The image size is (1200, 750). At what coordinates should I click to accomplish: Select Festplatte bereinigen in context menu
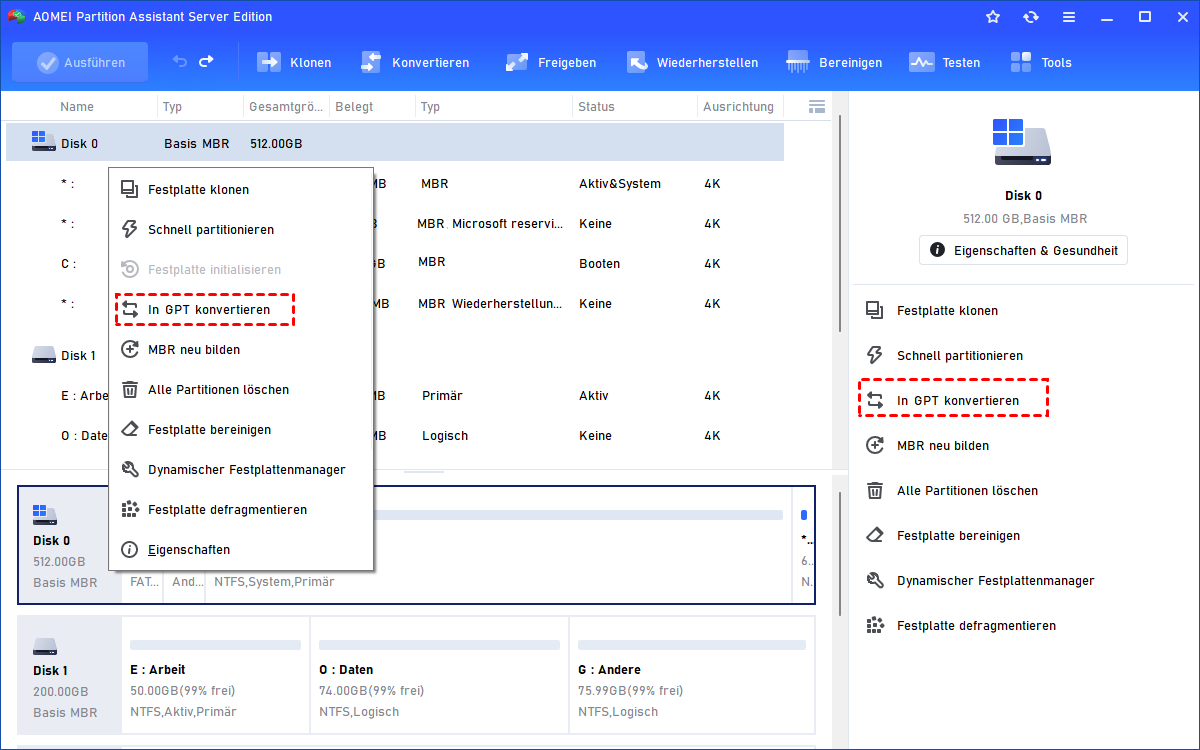coord(241,429)
